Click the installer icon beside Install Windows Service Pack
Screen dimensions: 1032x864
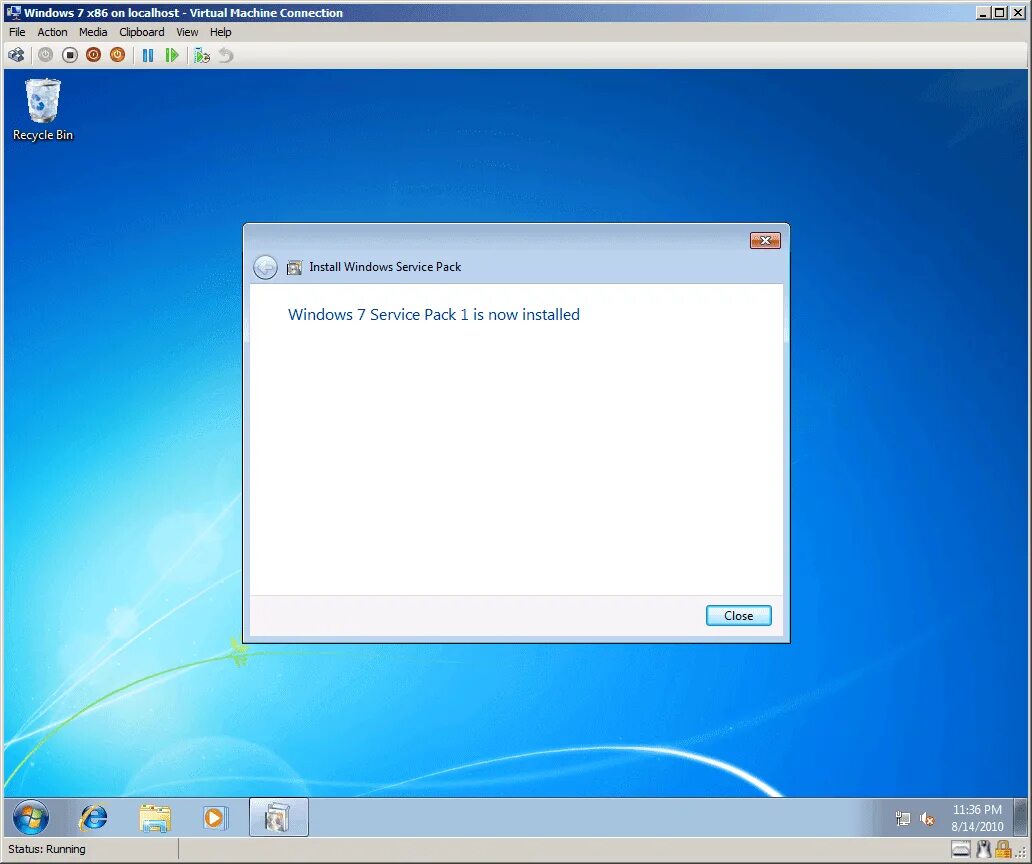(294, 267)
